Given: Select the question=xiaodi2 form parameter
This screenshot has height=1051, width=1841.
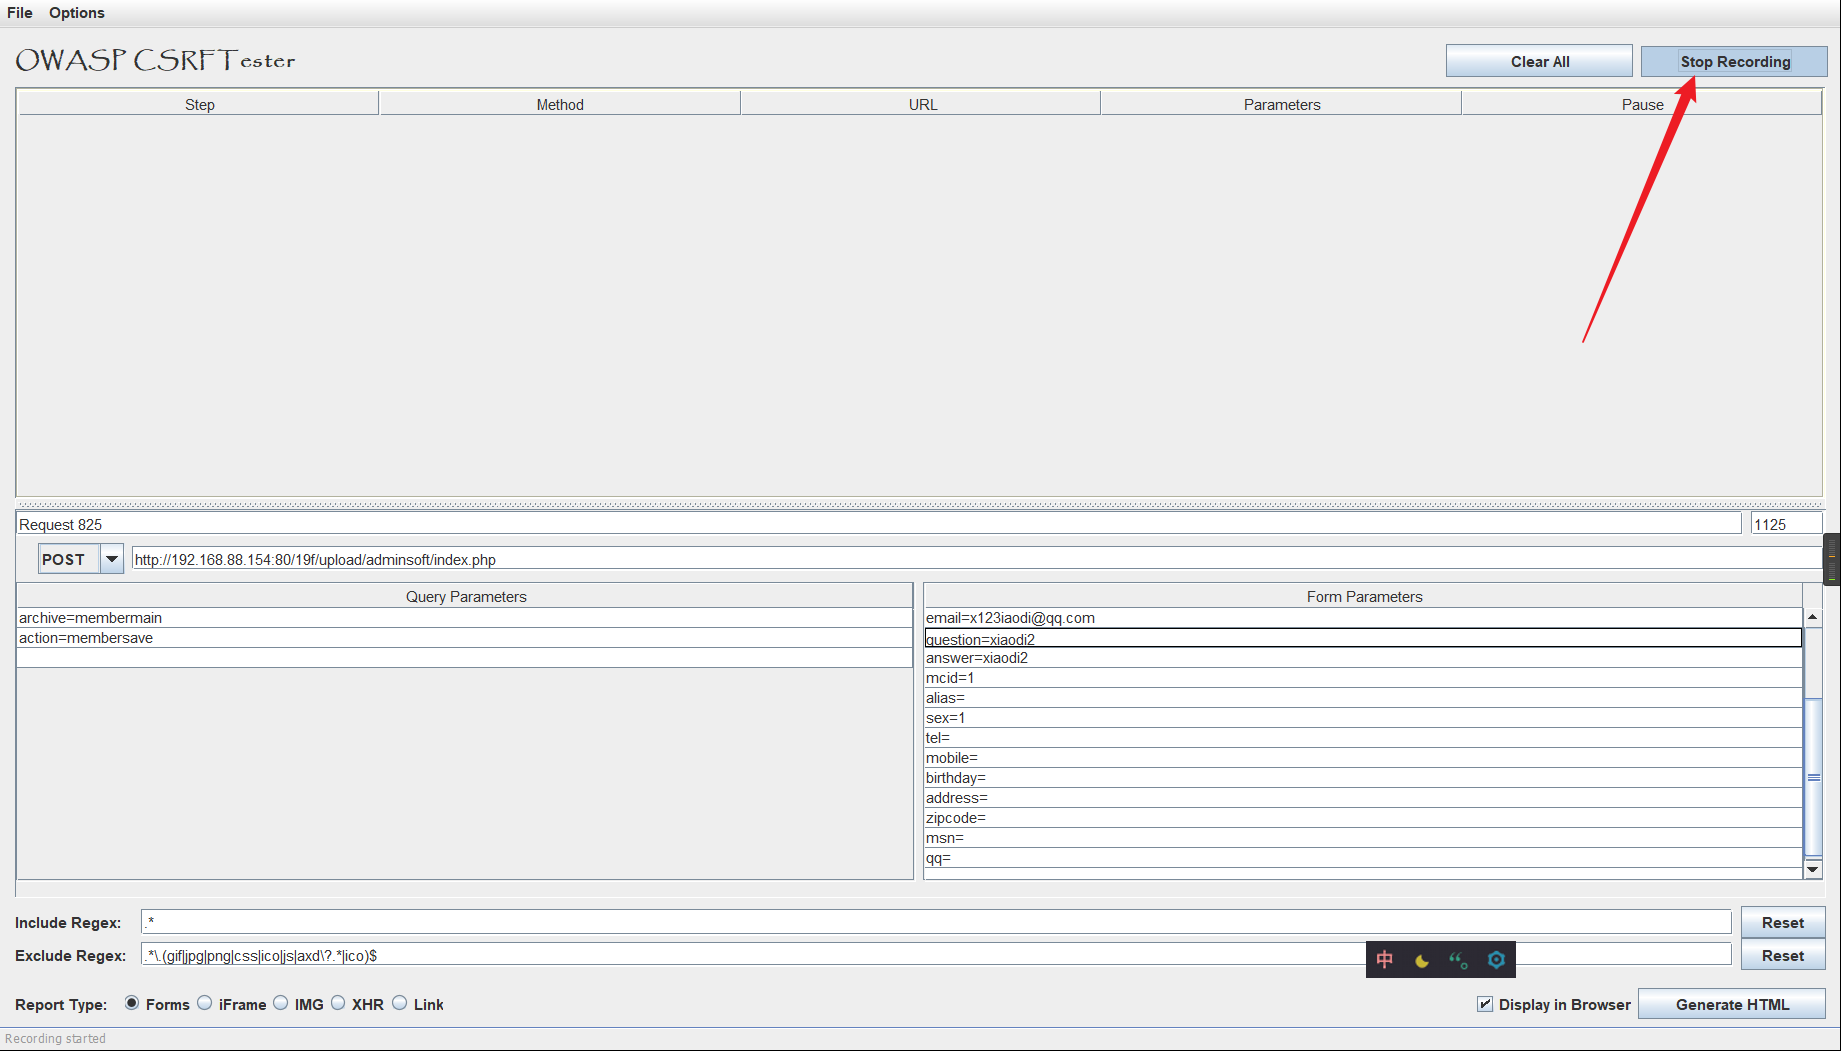Looking at the screenshot, I should coord(1100,638).
